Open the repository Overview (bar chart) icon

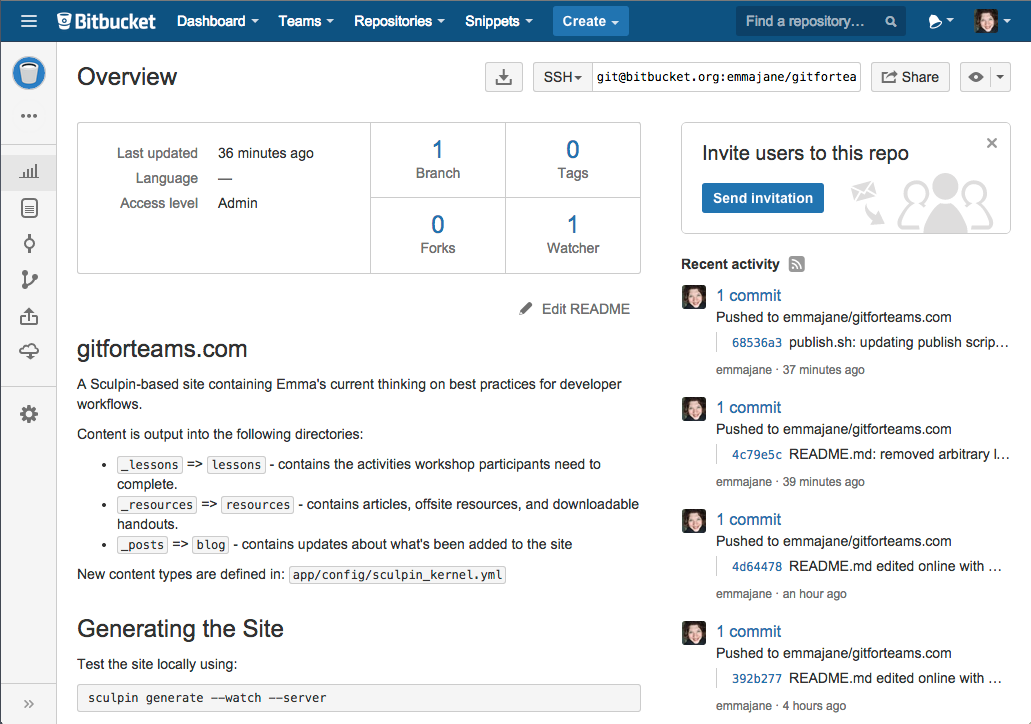pos(29,171)
